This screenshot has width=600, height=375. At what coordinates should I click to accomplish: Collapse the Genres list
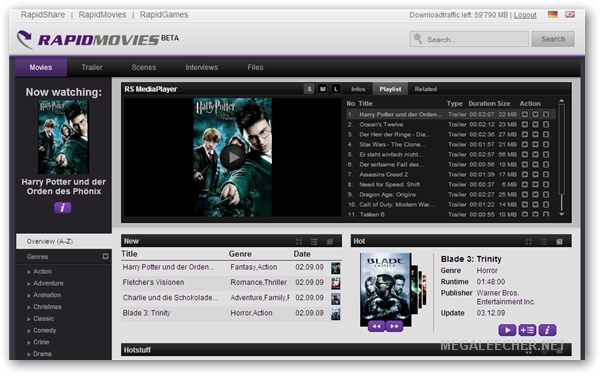click(105, 256)
